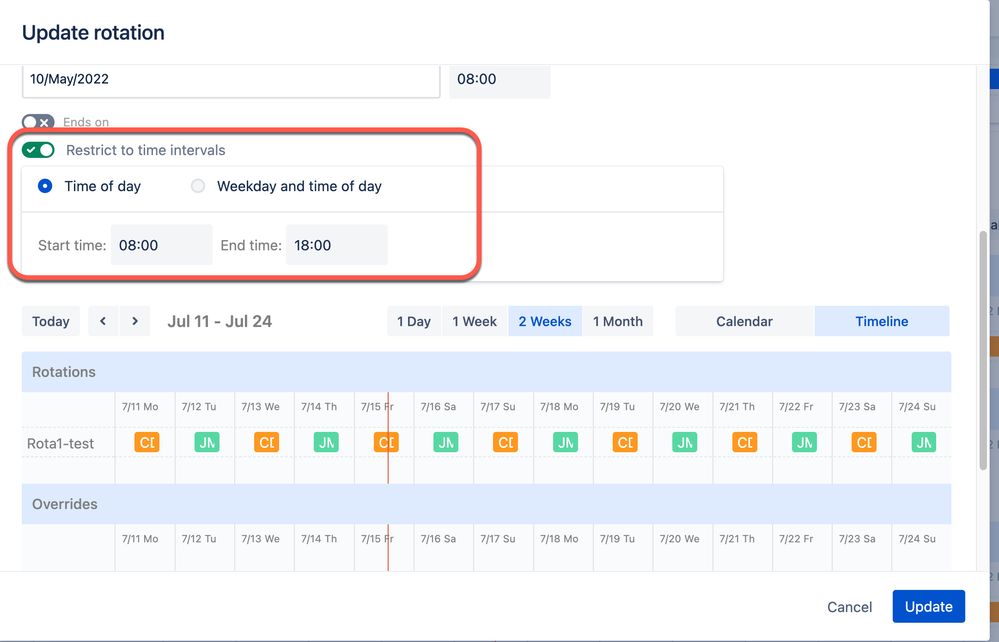Screen dimensions: 999x642
Task: Open the End time 18:00 selector
Action: (336, 245)
